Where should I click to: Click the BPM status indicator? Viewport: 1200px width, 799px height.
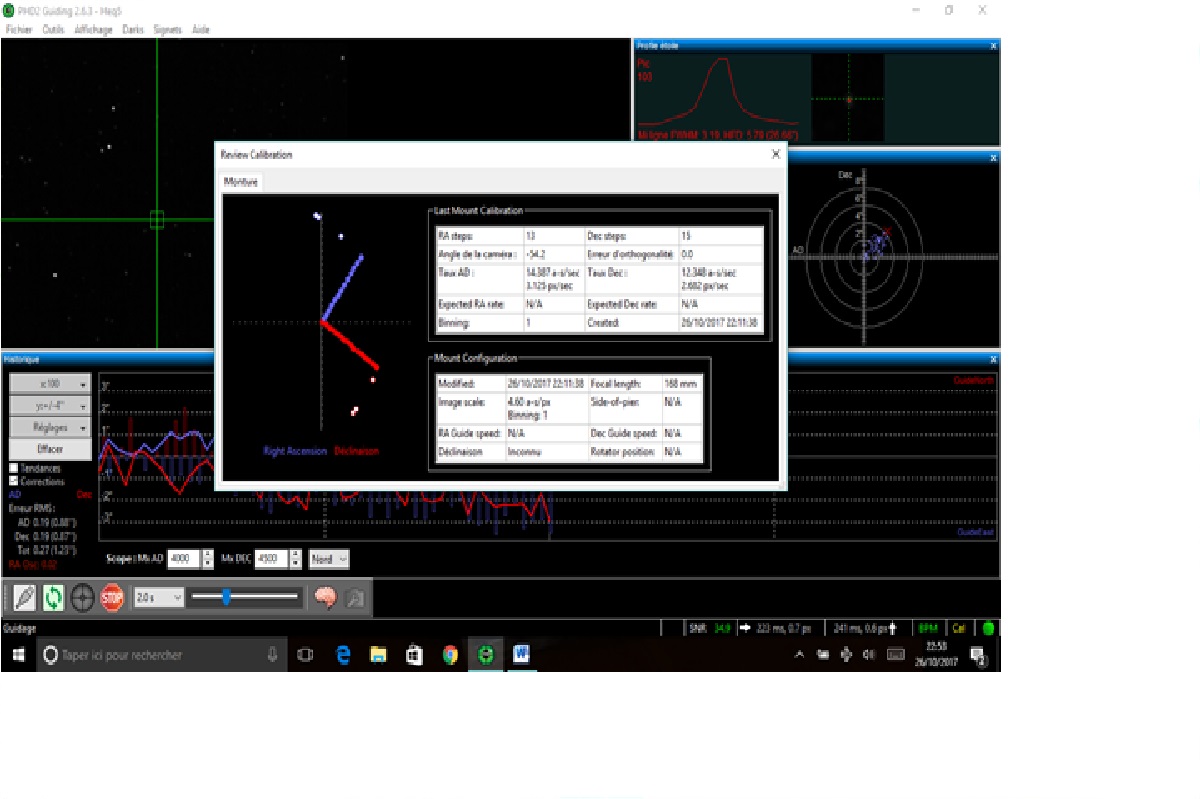click(926, 629)
